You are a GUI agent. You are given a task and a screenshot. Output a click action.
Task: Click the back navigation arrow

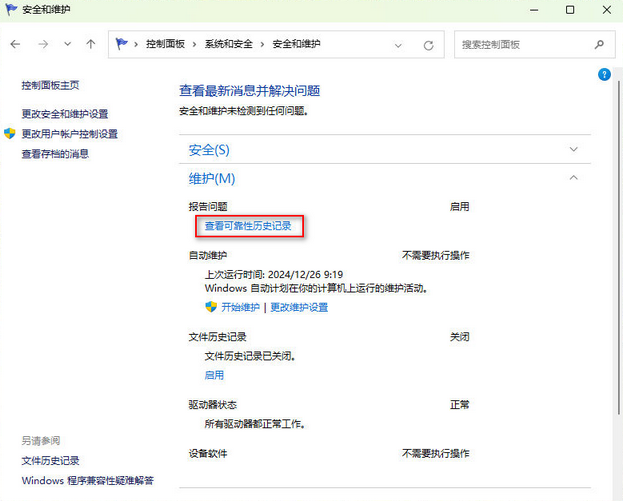point(16,45)
